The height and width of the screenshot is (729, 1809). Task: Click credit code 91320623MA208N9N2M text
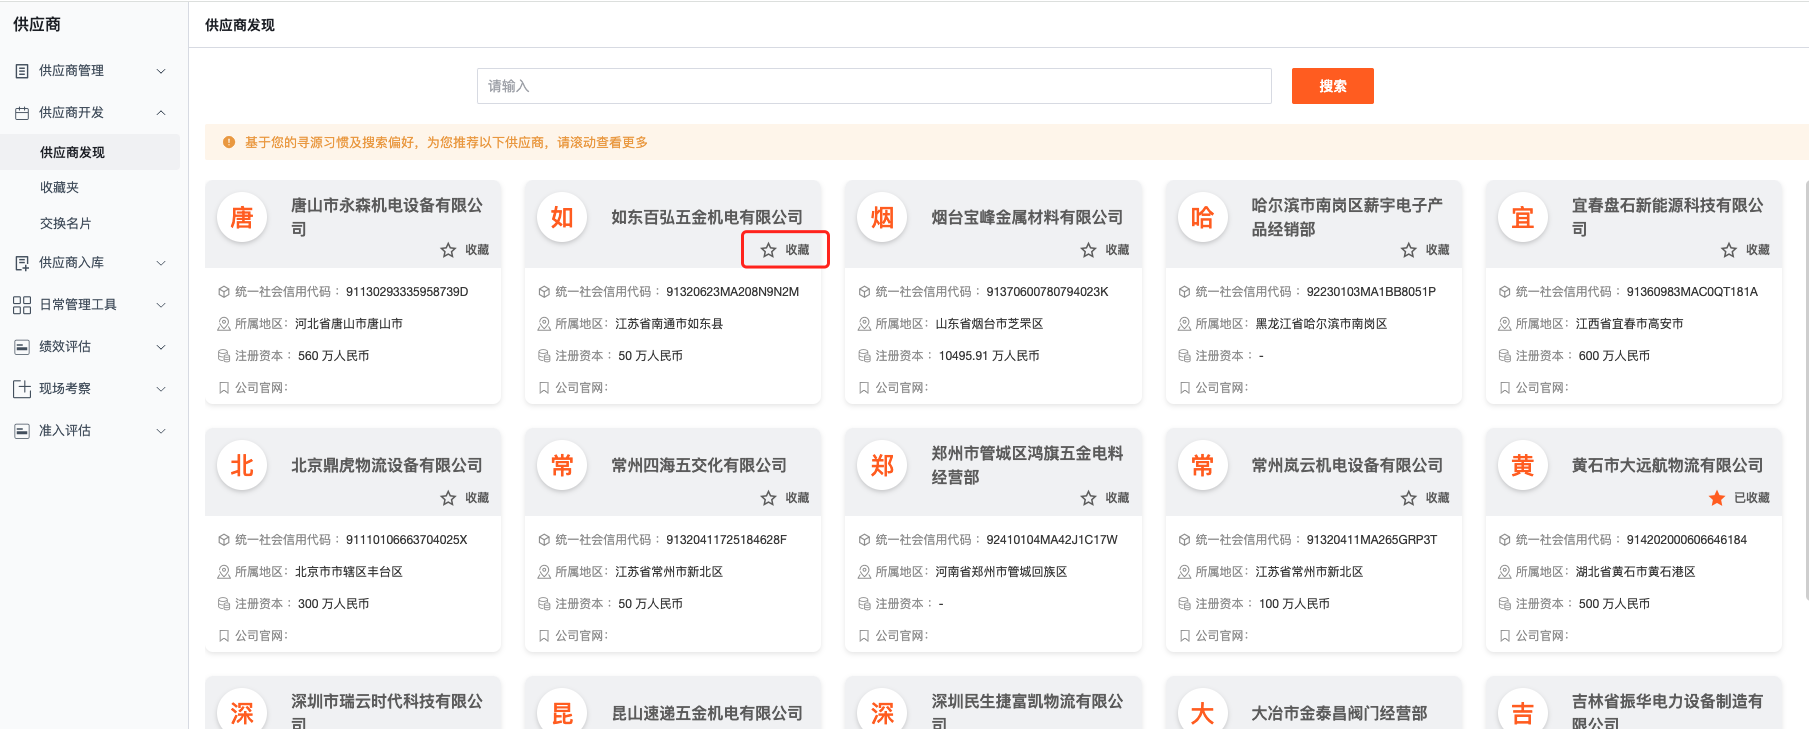733,292
